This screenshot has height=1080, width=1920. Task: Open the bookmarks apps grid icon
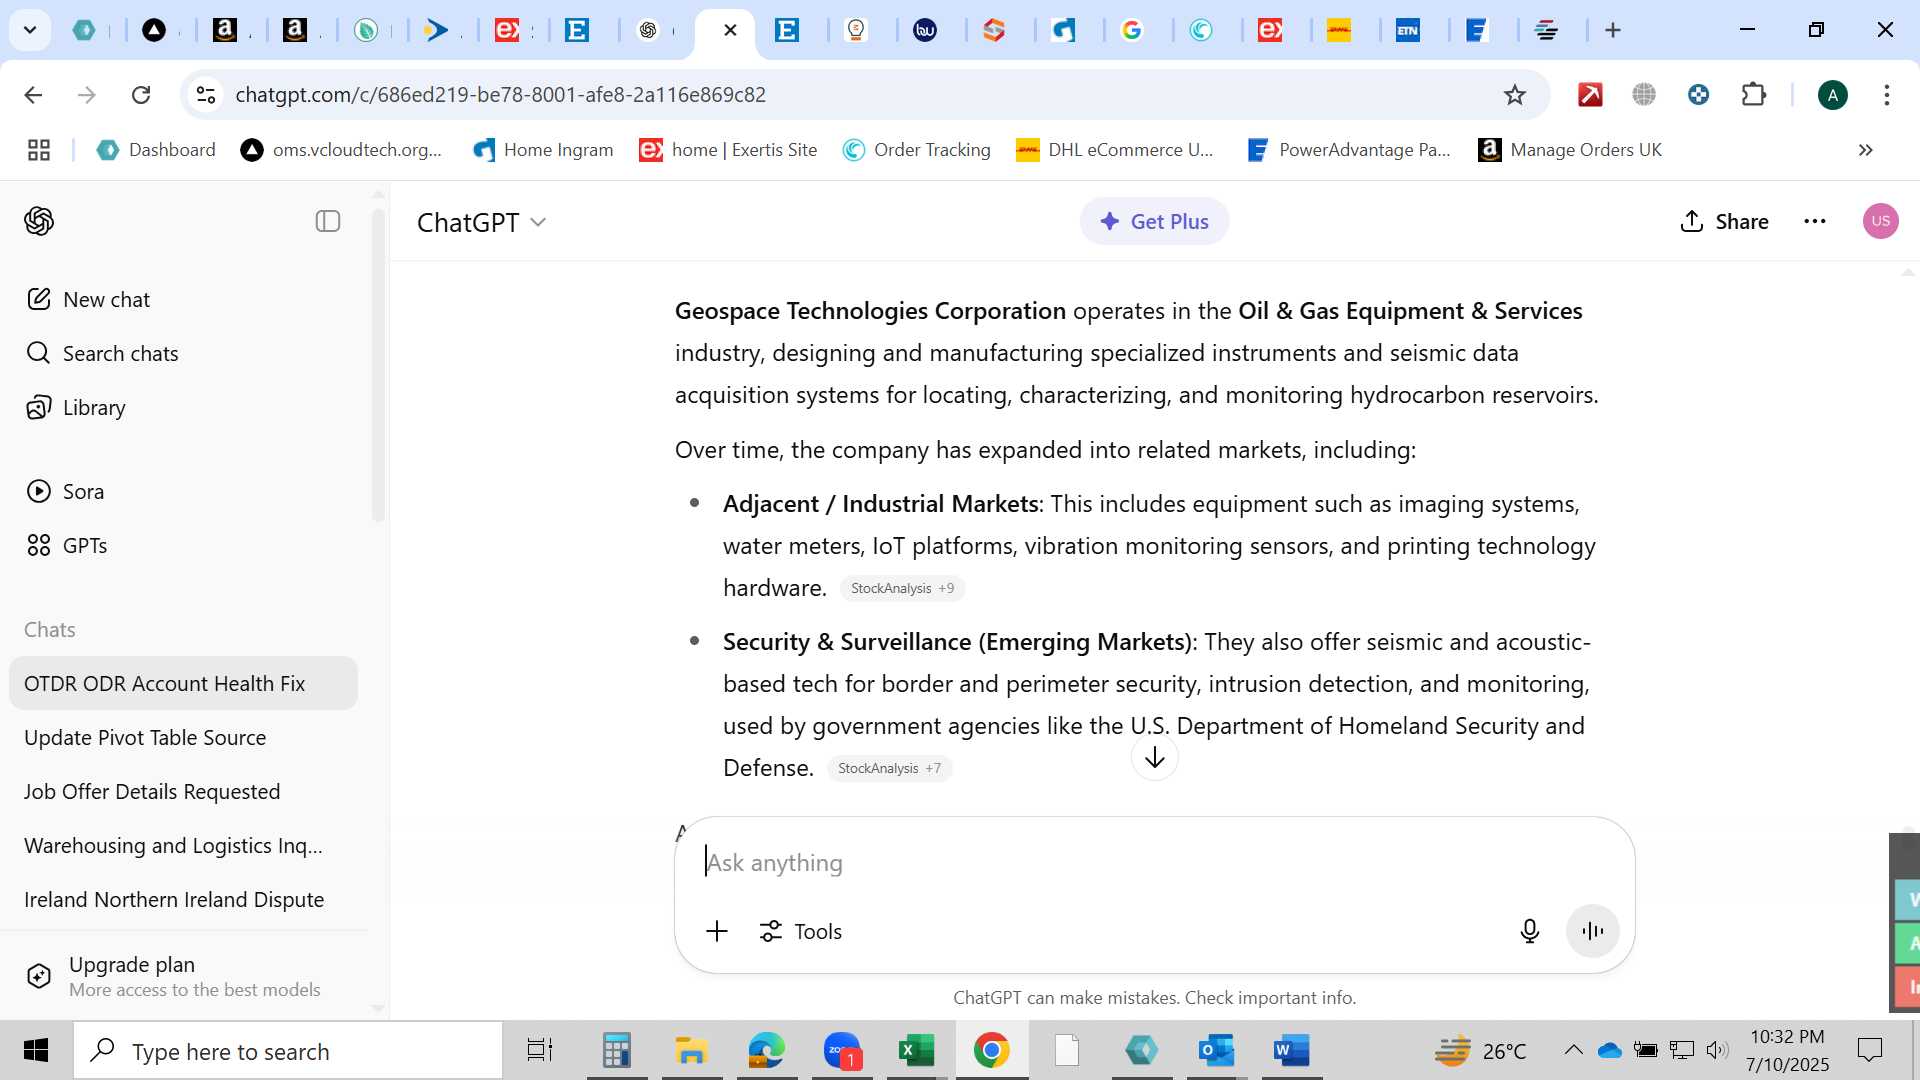pyautogui.click(x=39, y=150)
